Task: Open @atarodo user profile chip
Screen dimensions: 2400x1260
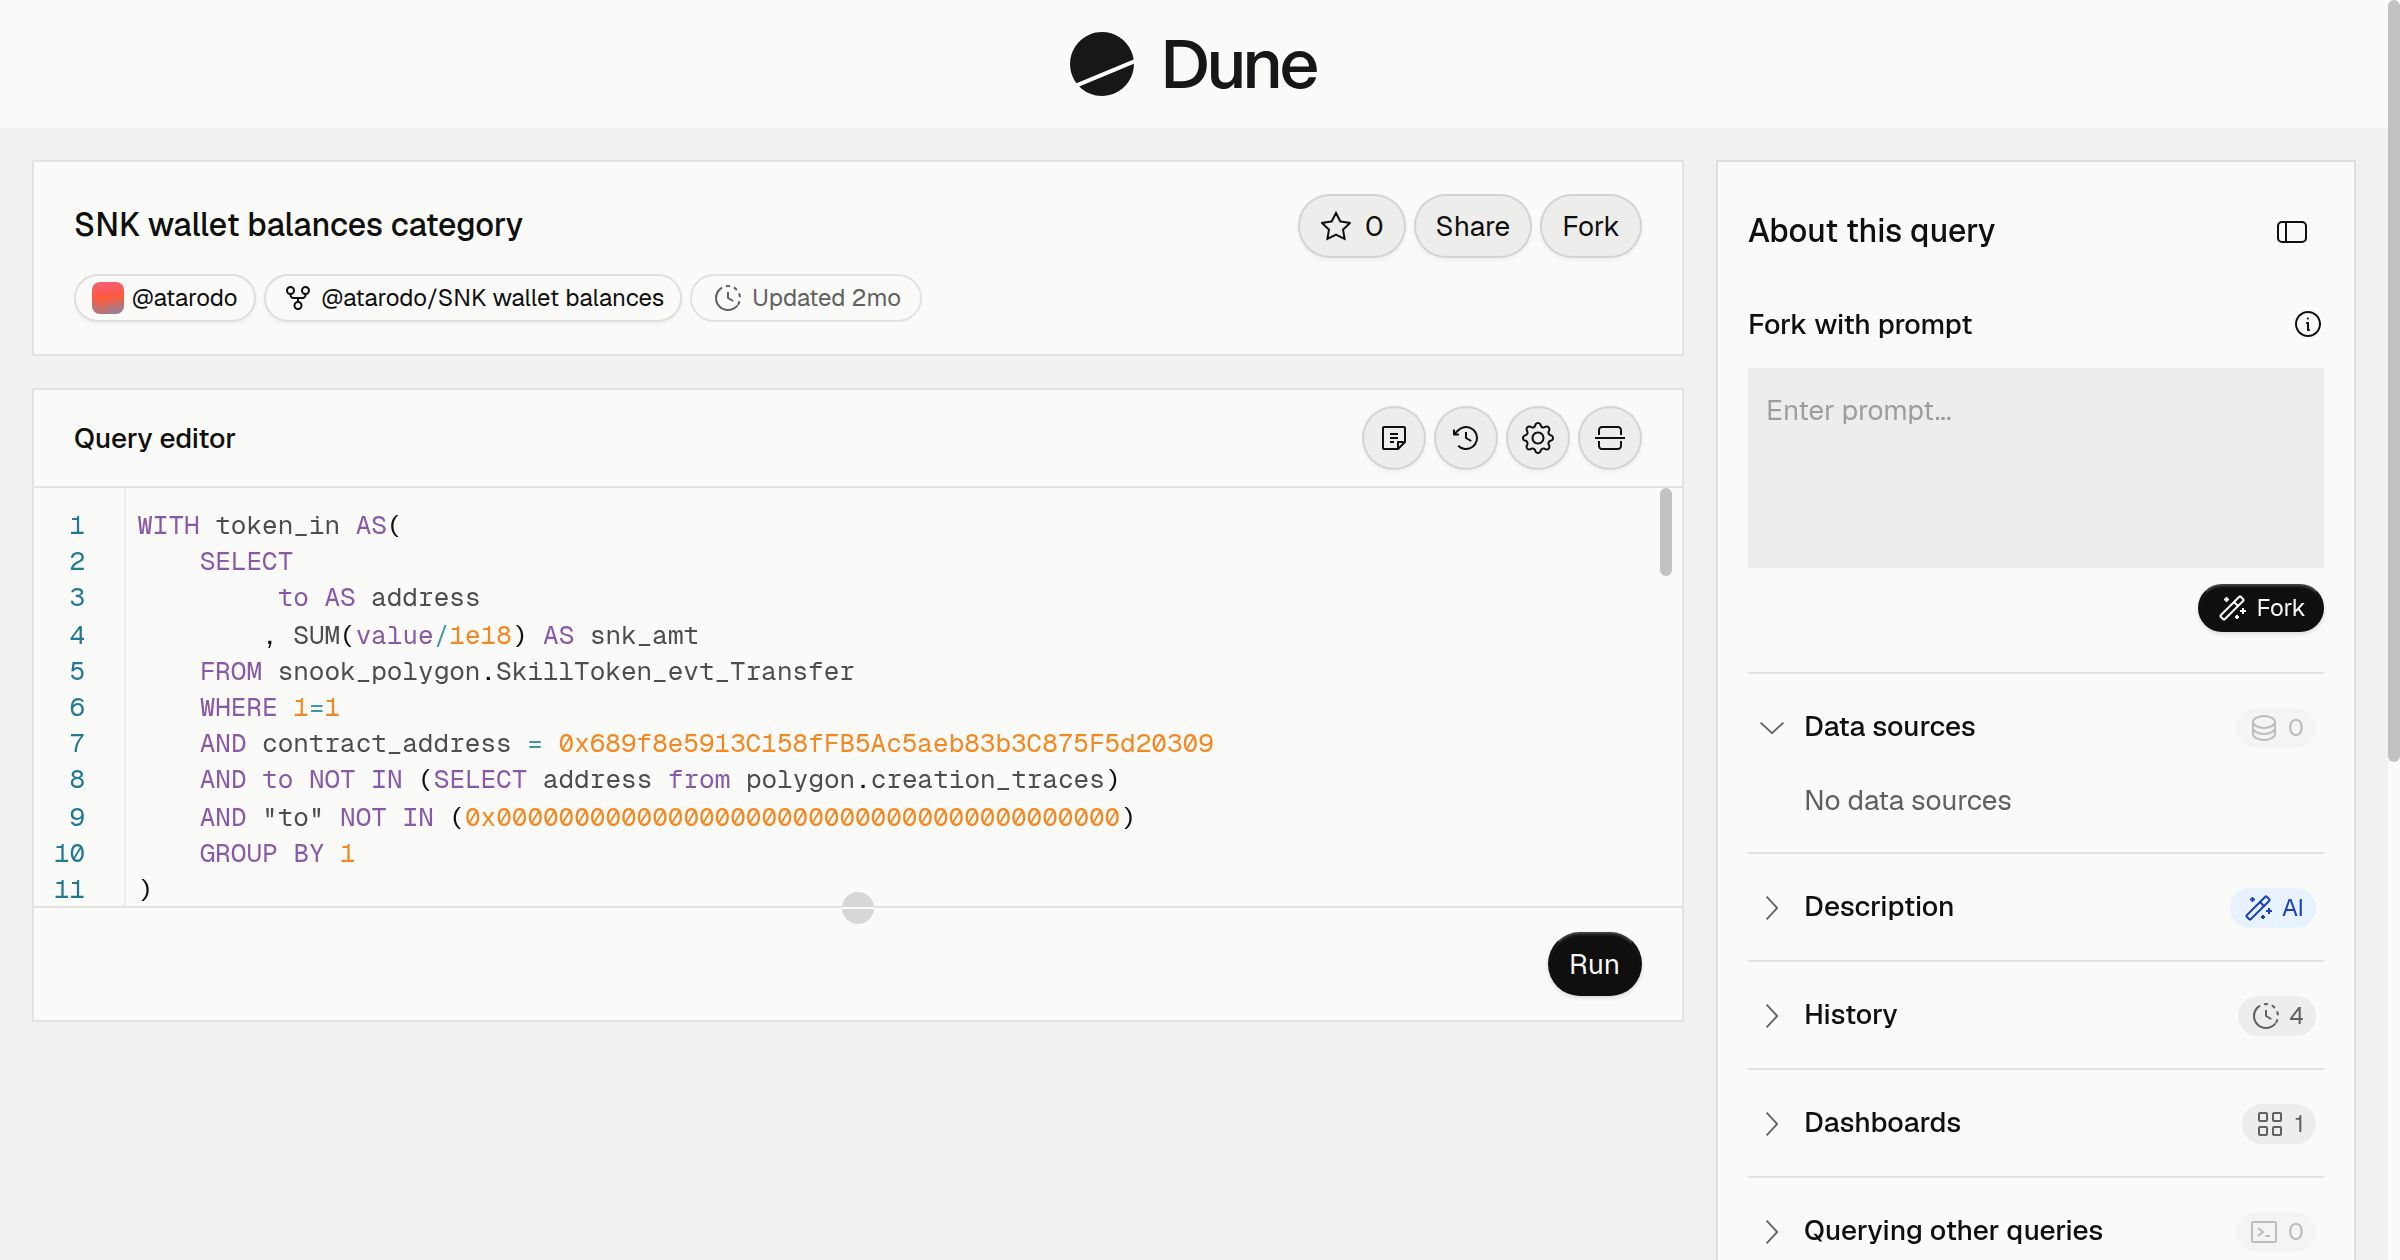Action: click(165, 298)
